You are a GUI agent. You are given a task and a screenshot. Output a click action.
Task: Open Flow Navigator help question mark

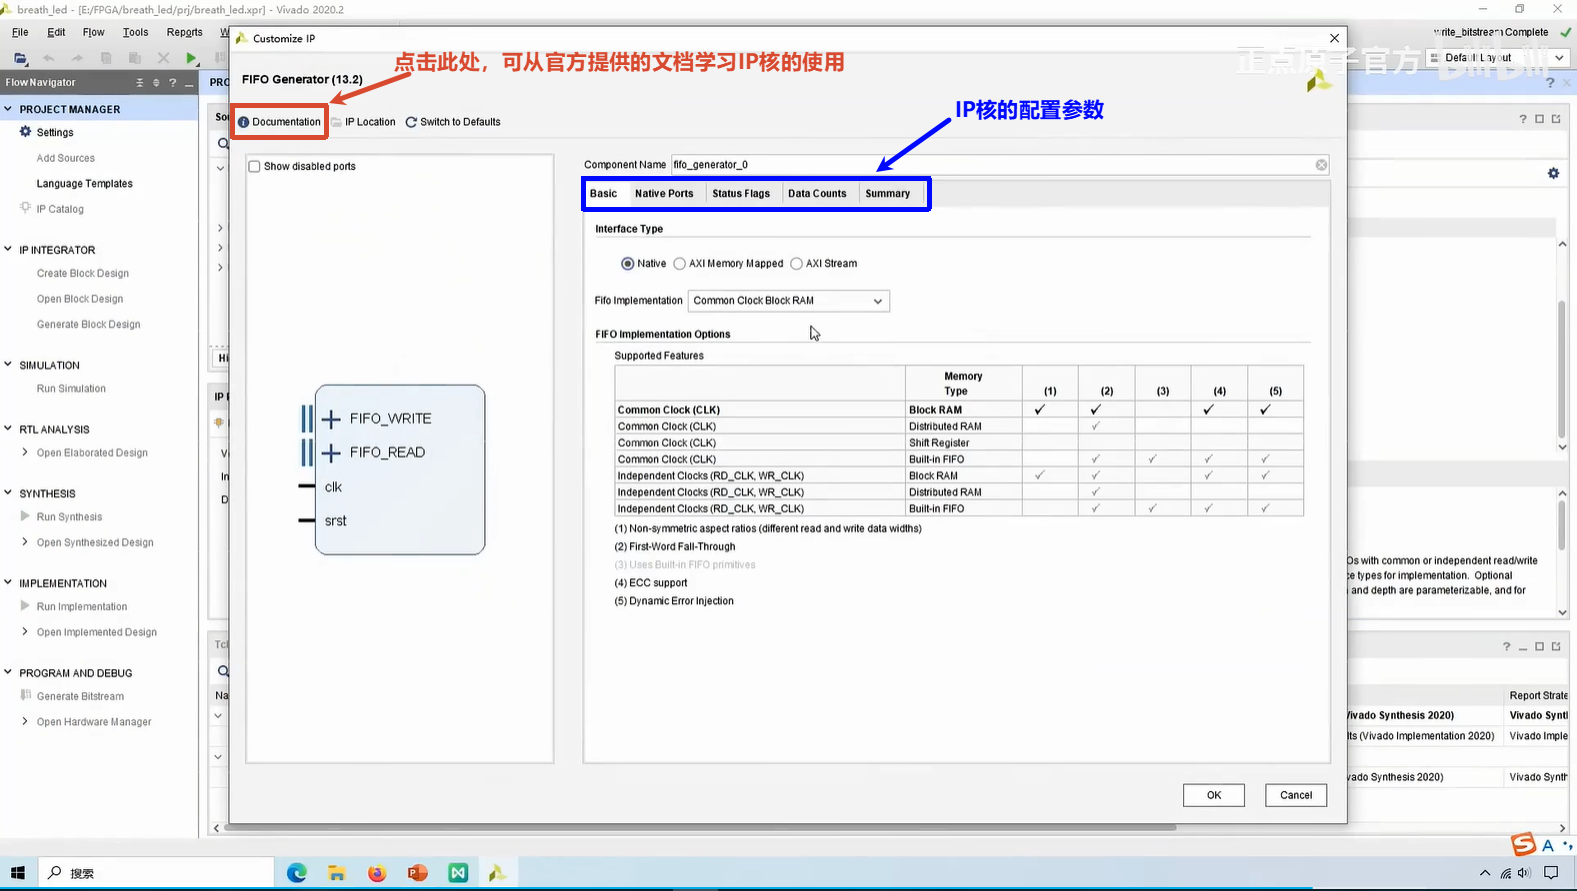pyautogui.click(x=173, y=83)
